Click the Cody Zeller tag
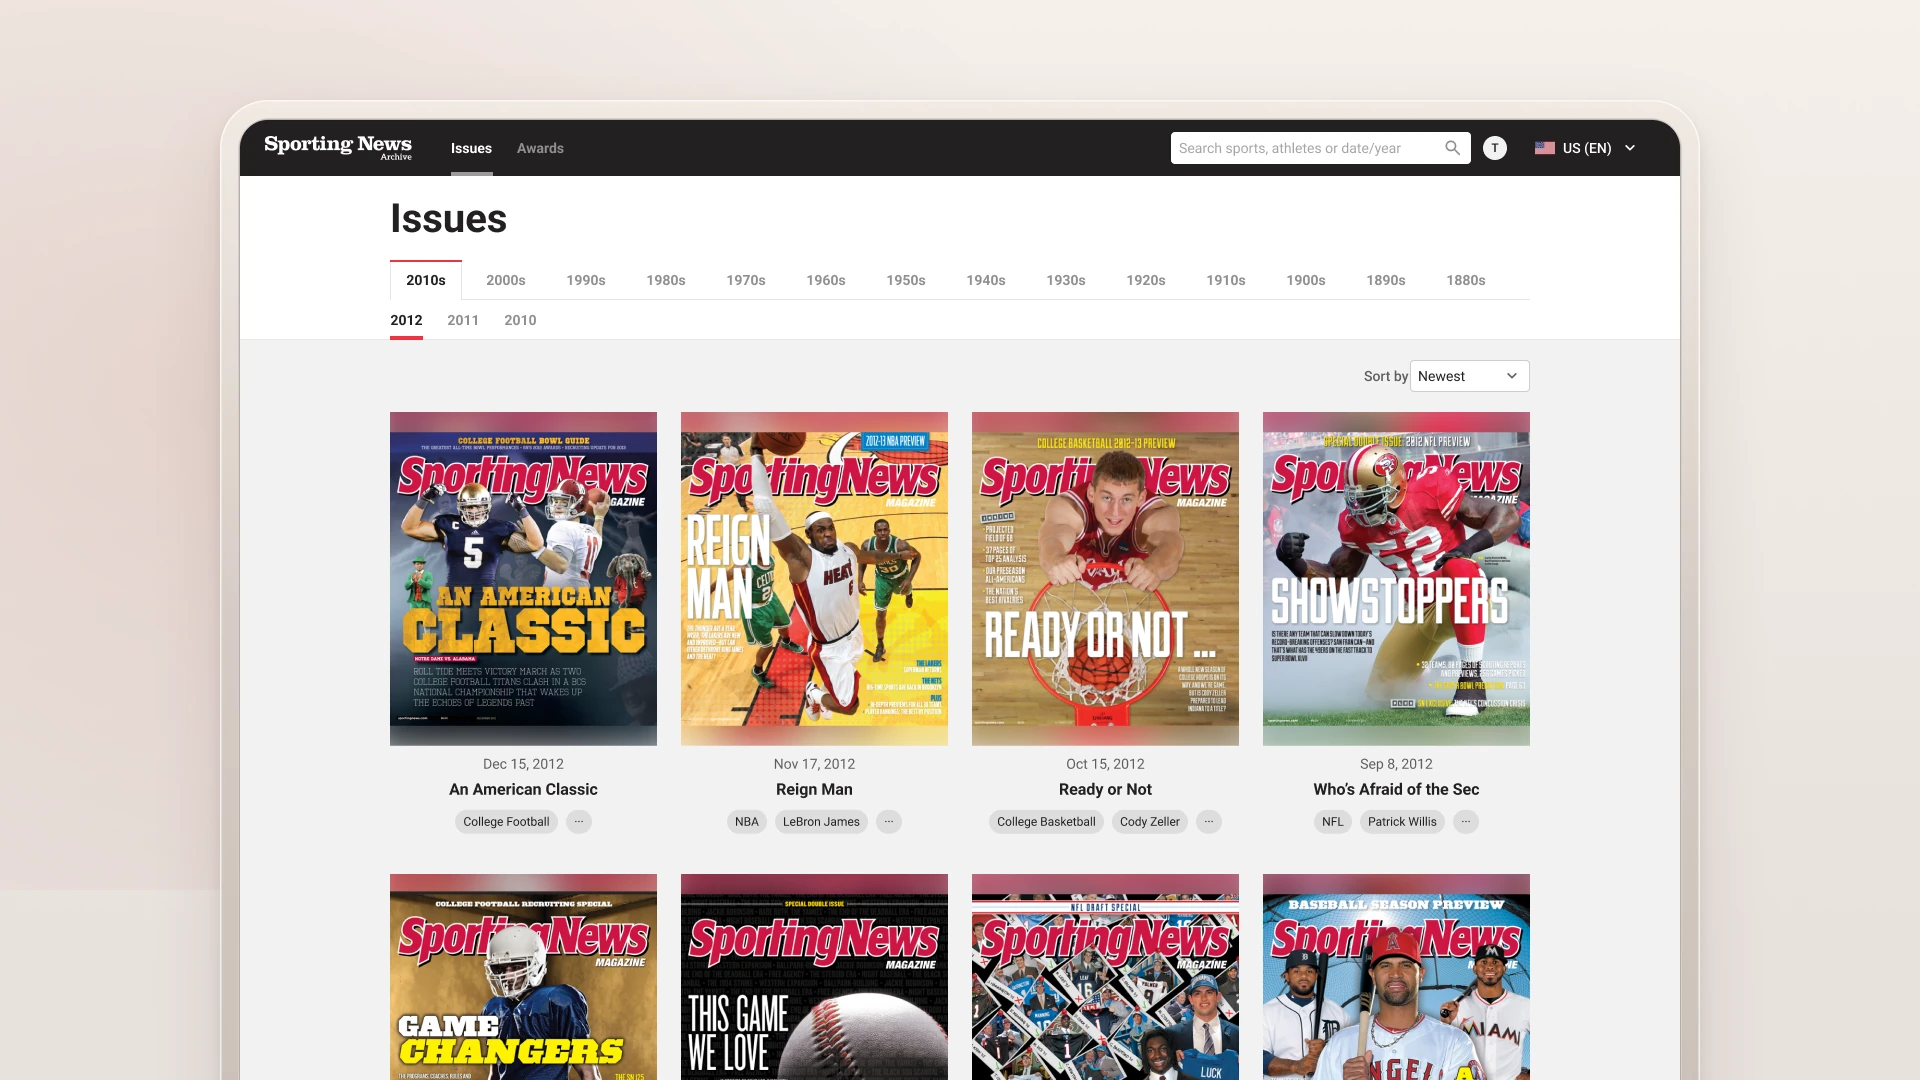Screen dimensions: 1920x1080 coord(1150,822)
